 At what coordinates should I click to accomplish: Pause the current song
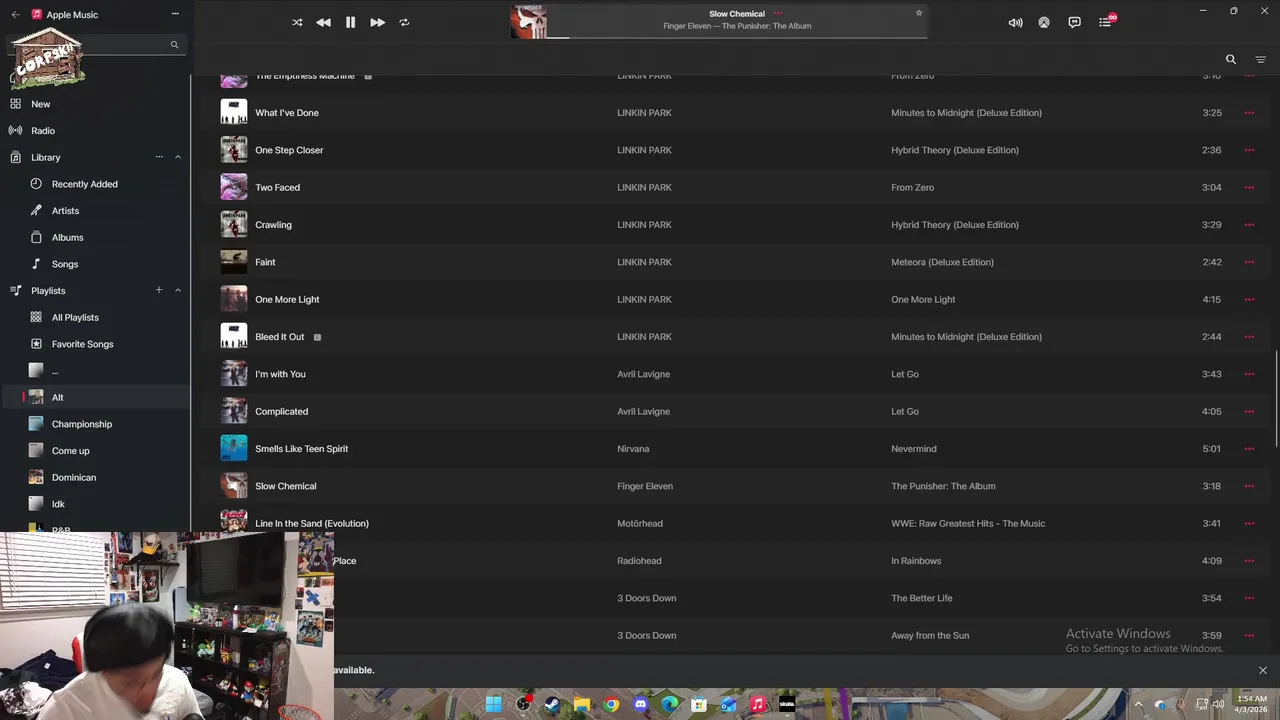[350, 22]
